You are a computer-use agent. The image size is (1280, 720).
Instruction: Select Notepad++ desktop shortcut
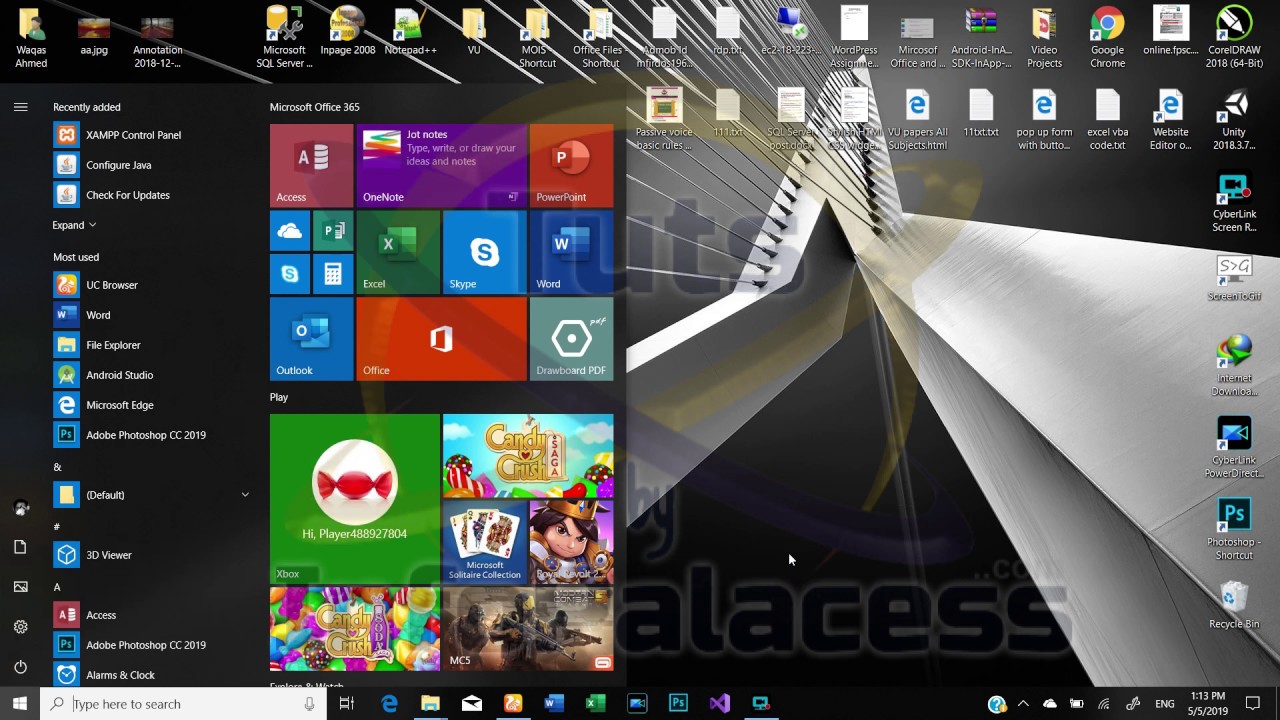pos(411,32)
